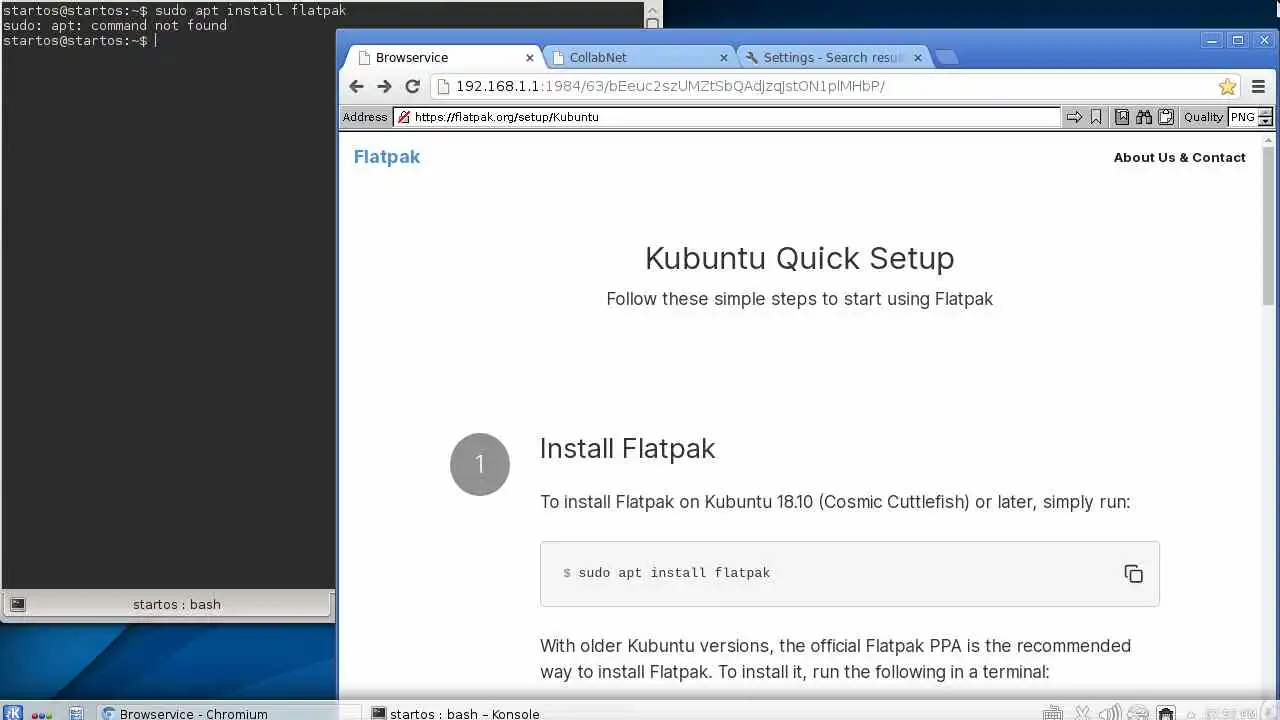1280x720 pixels.
Task: Click the insecure HTTPS warning icon in Address bar
Action: [404, 117]
